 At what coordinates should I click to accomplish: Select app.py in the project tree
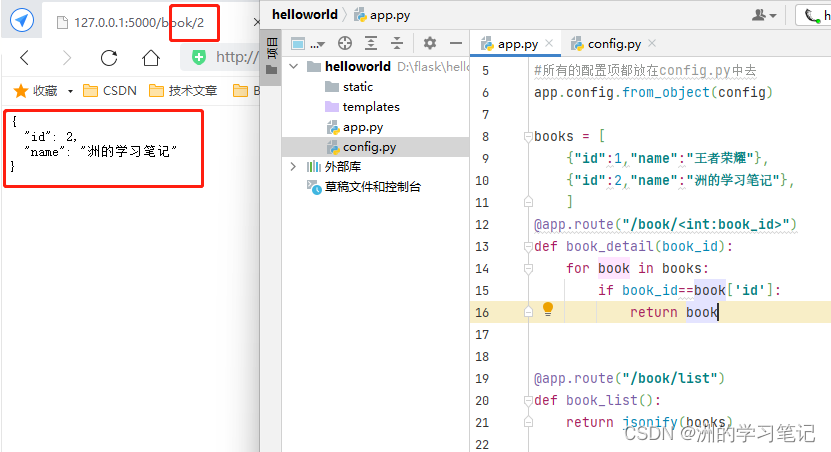(363, 127)
